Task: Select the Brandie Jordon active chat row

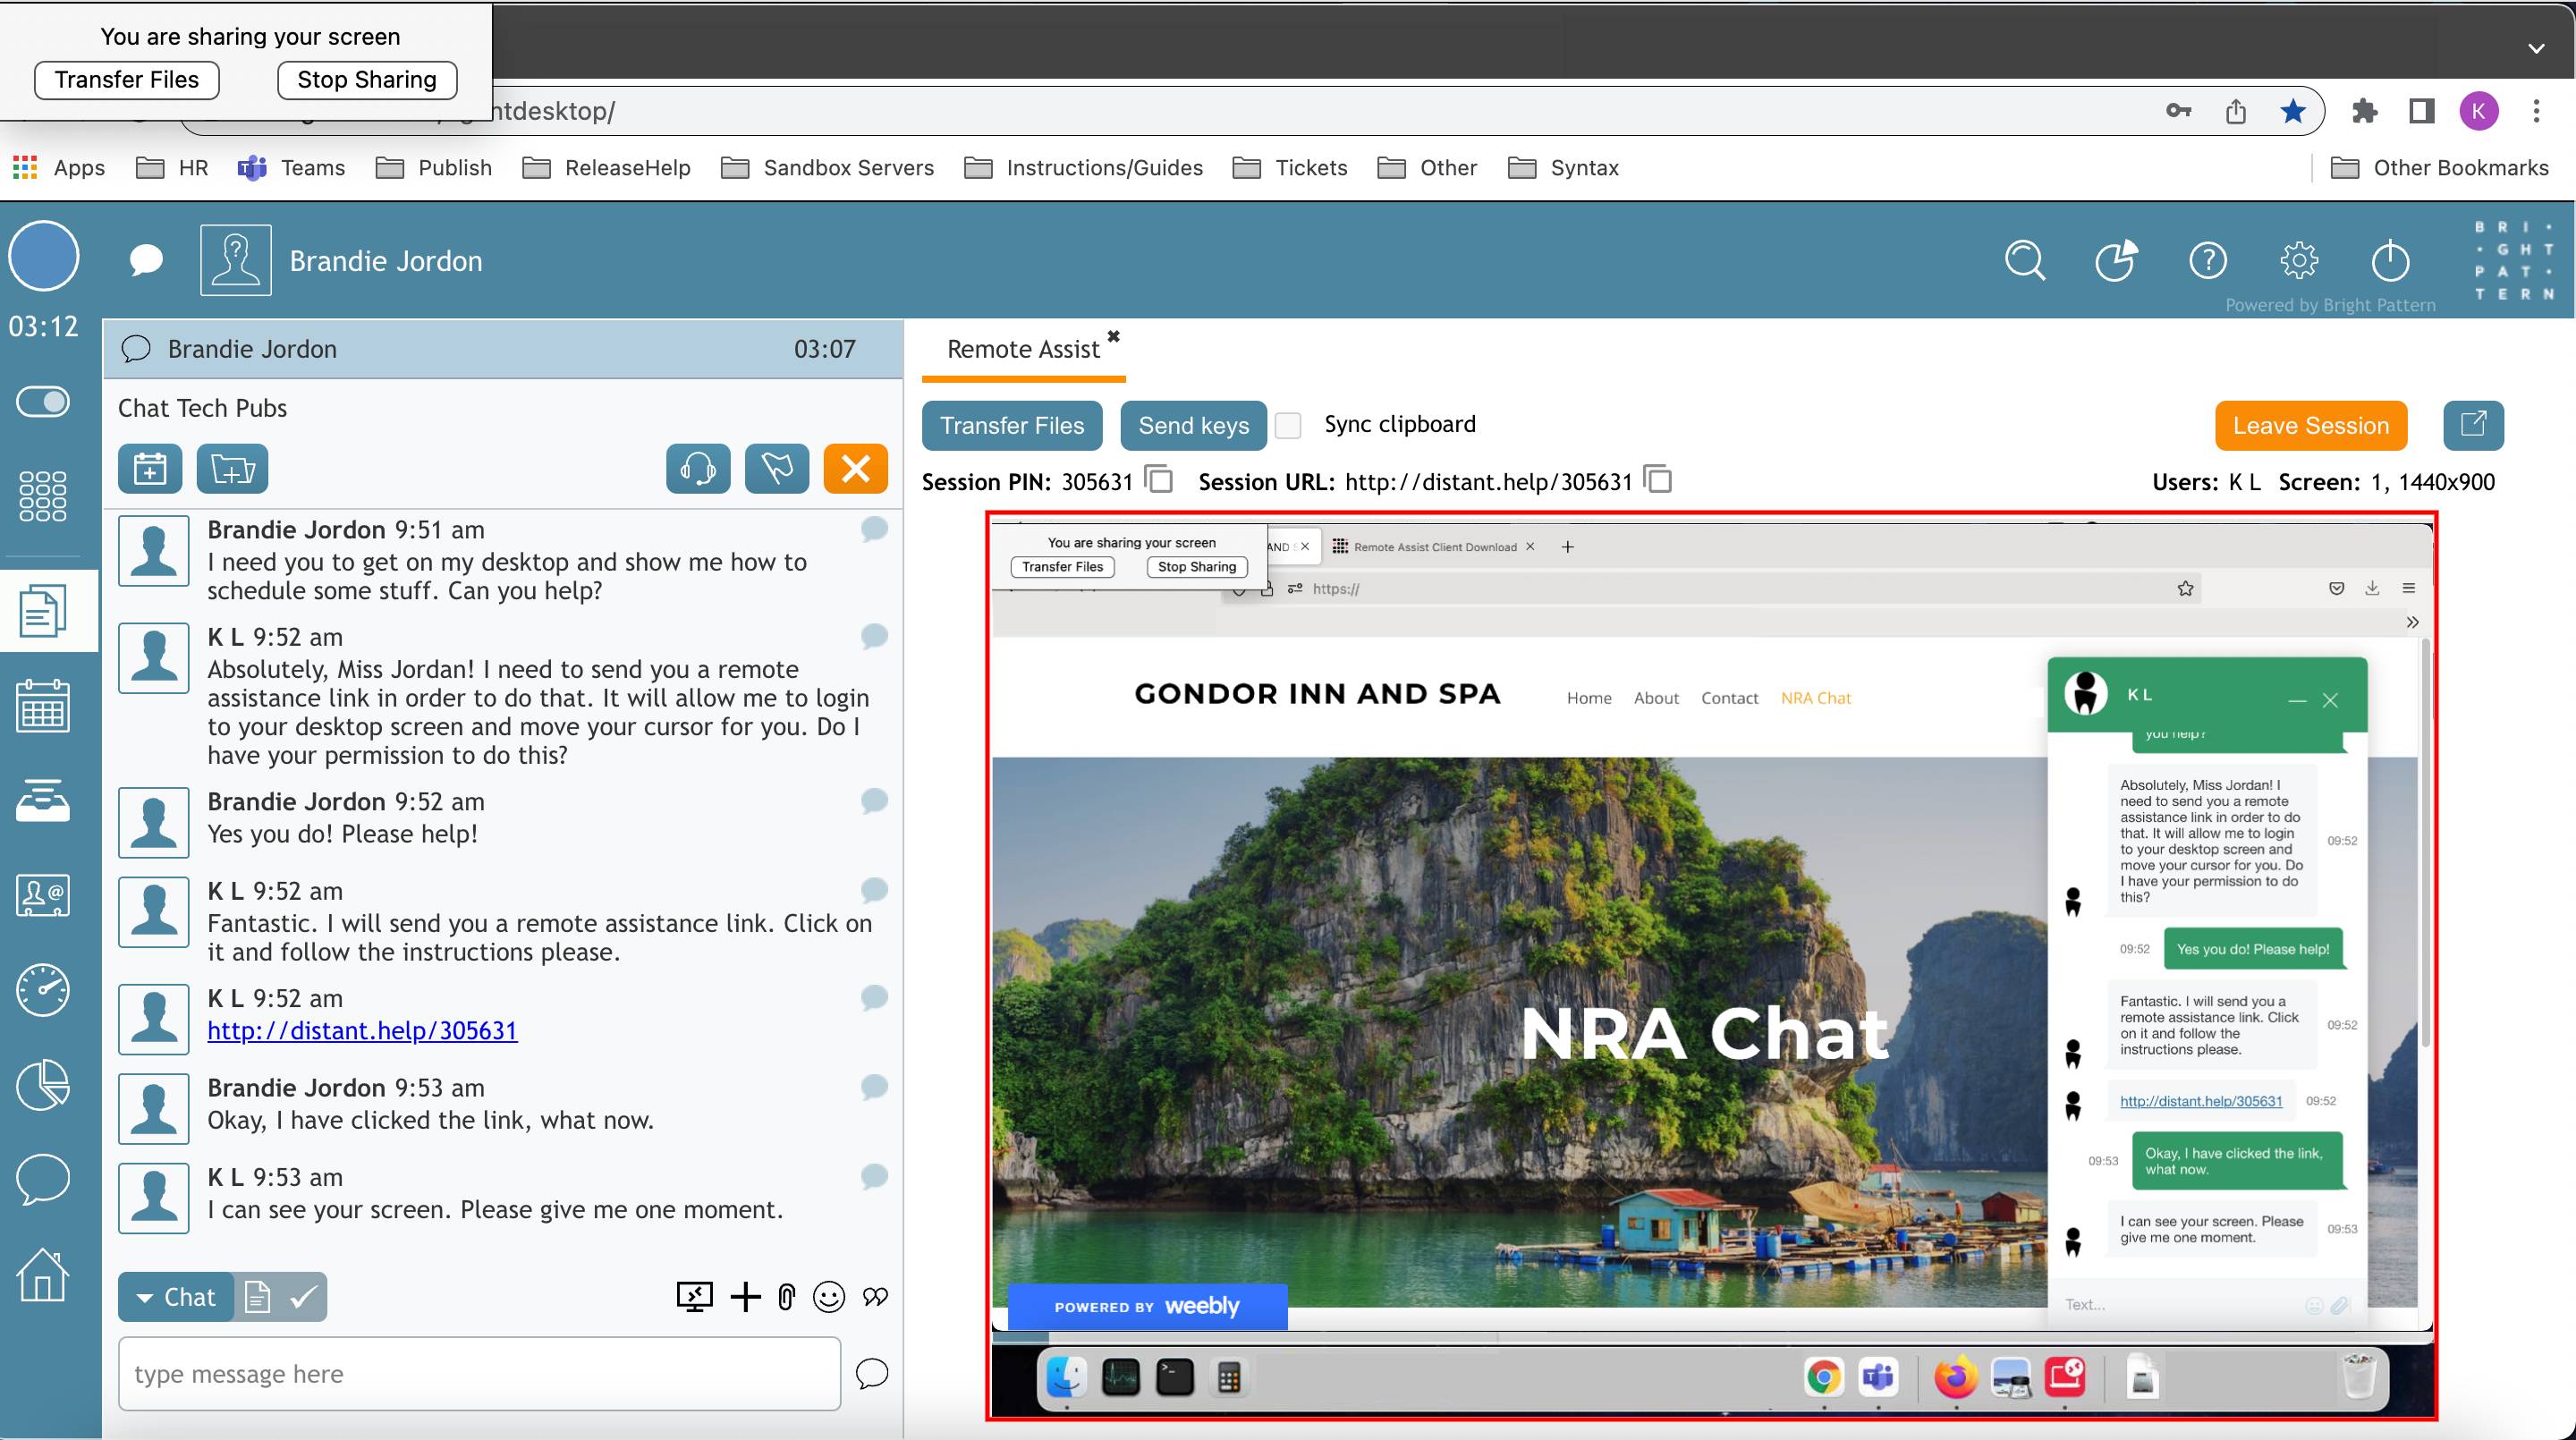Action: coord(503,349)
